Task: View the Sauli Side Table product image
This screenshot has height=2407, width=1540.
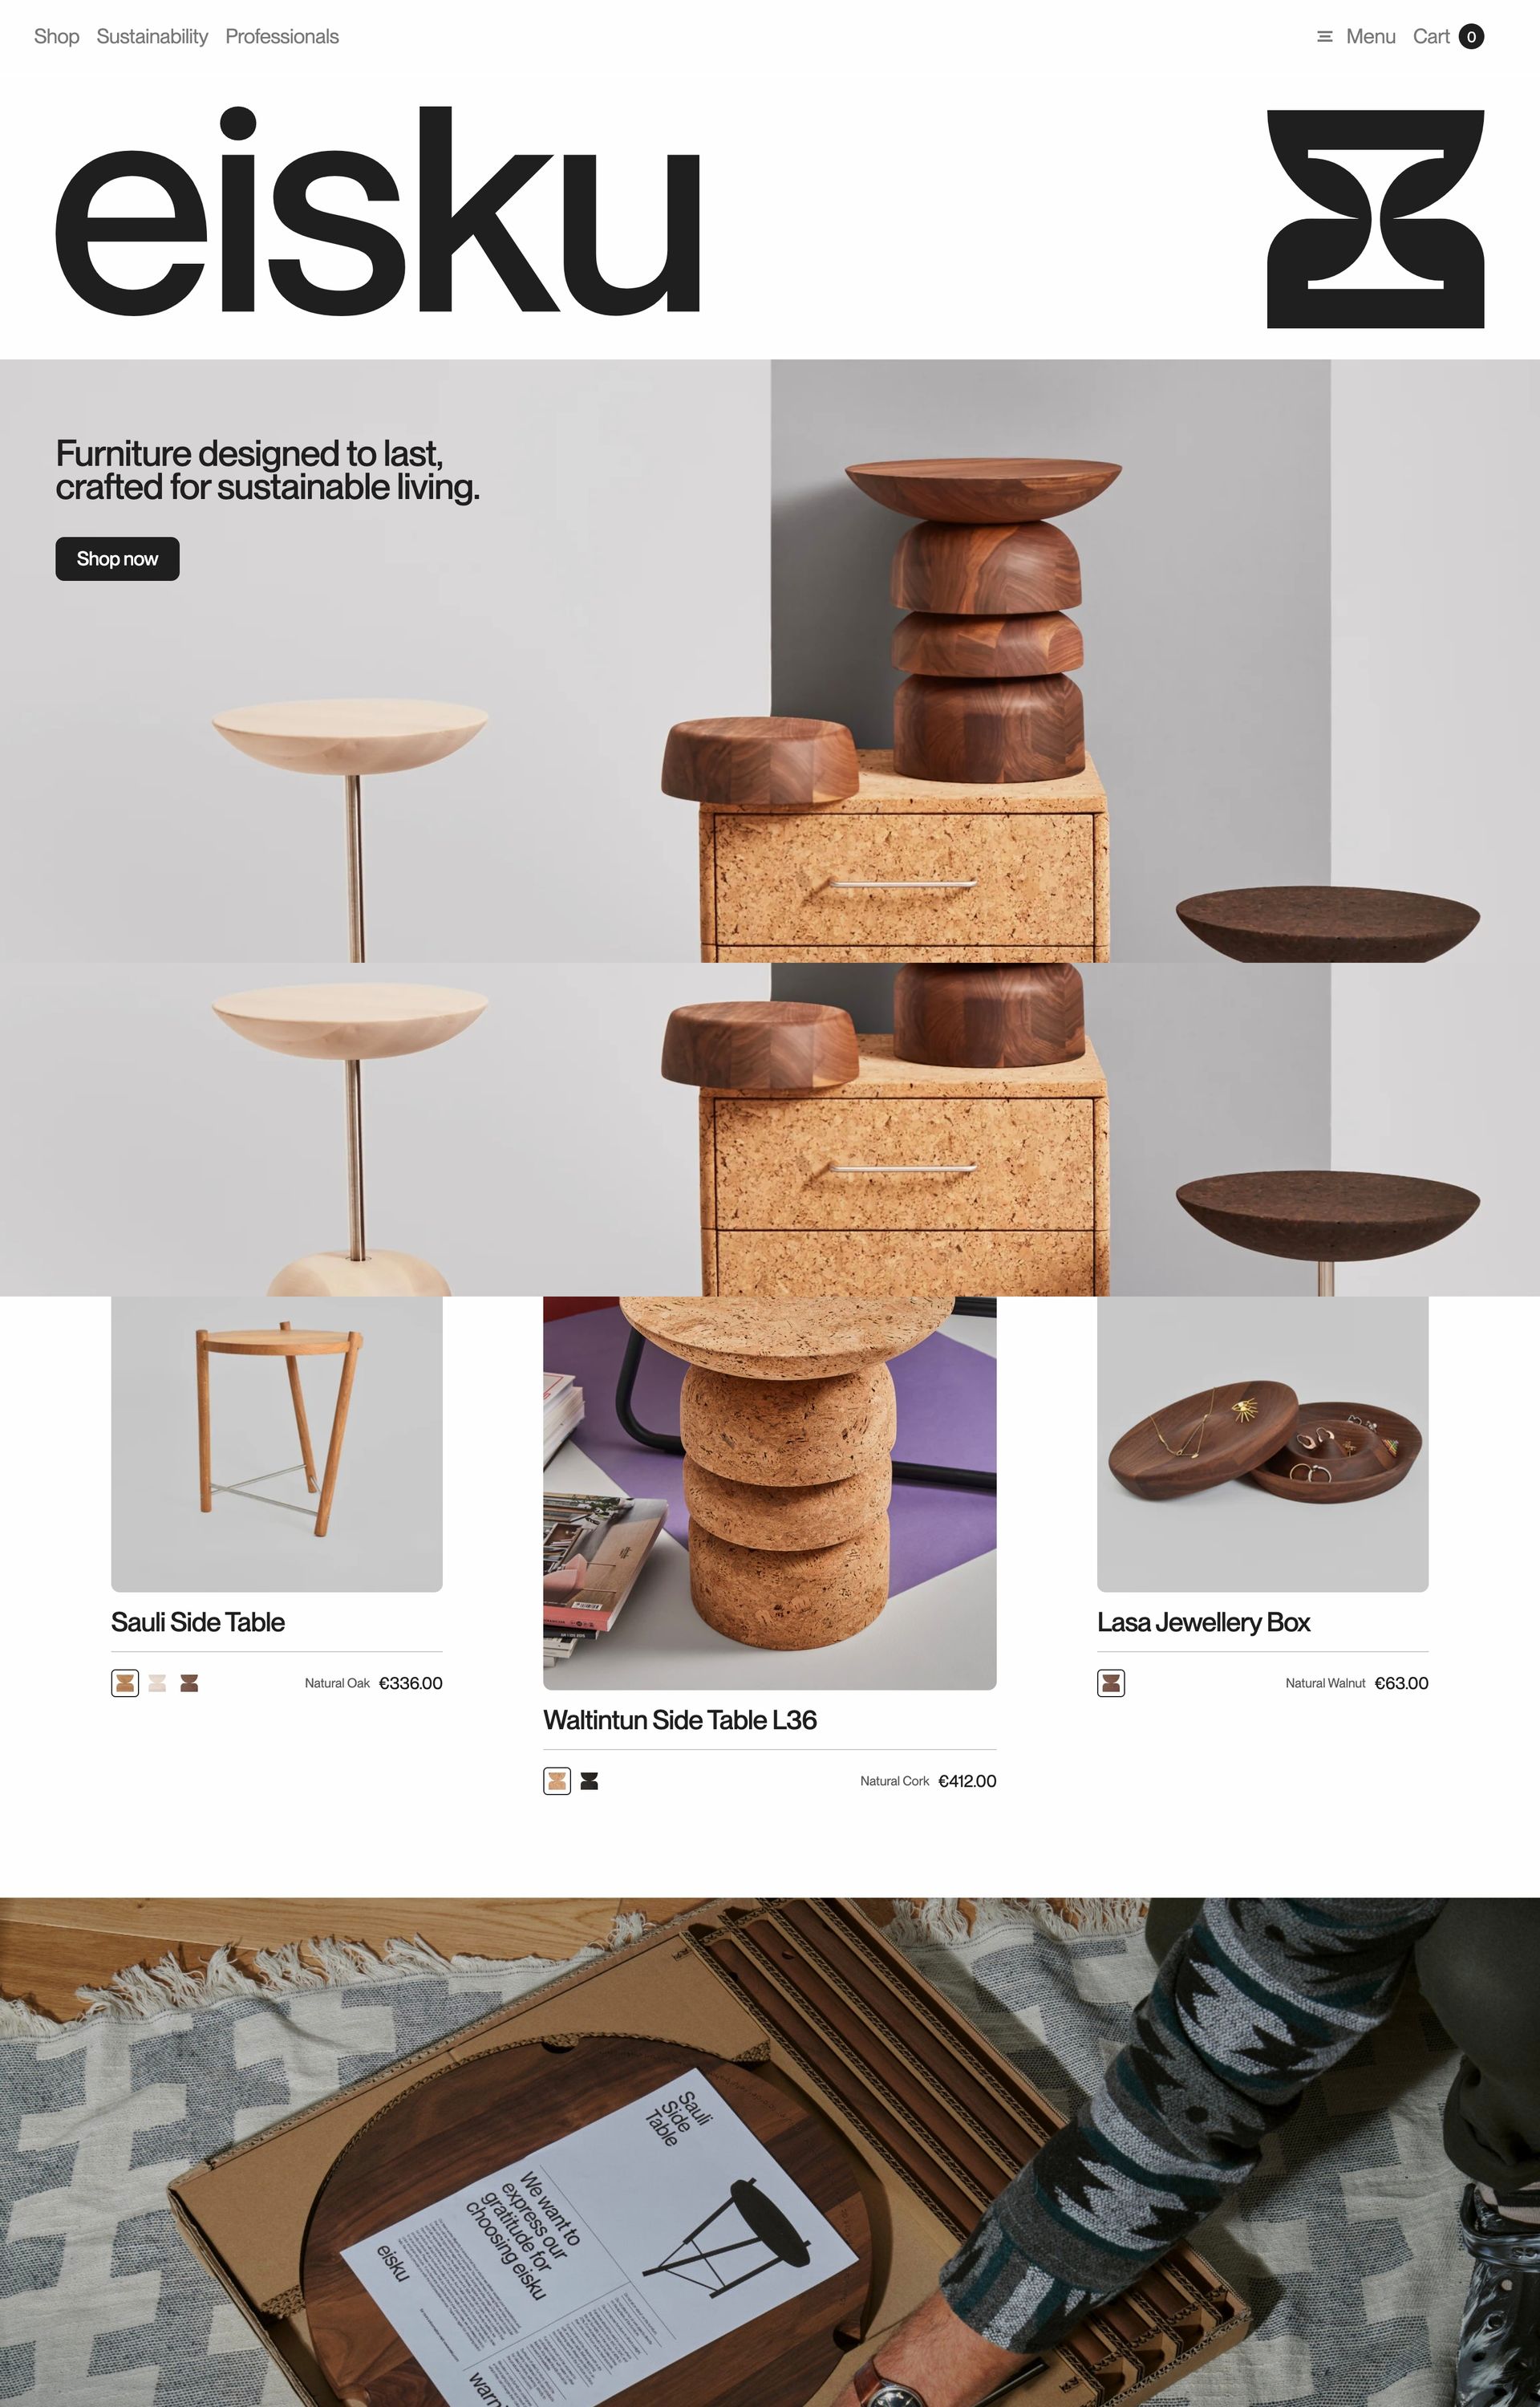Action: (x=277, y=1444)
